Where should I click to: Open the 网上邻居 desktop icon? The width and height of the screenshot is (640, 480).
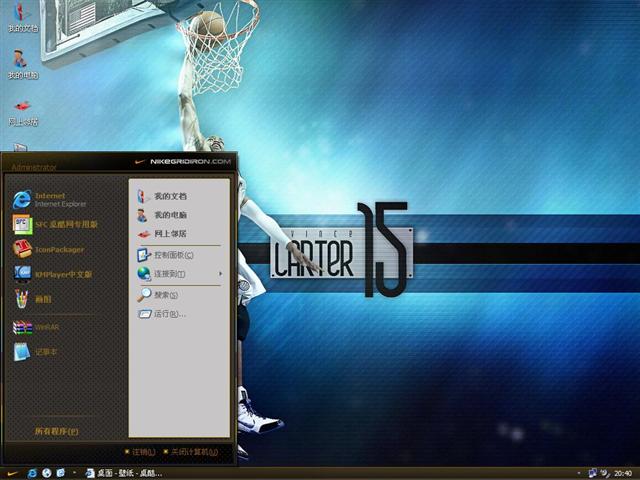pos(22,113)
